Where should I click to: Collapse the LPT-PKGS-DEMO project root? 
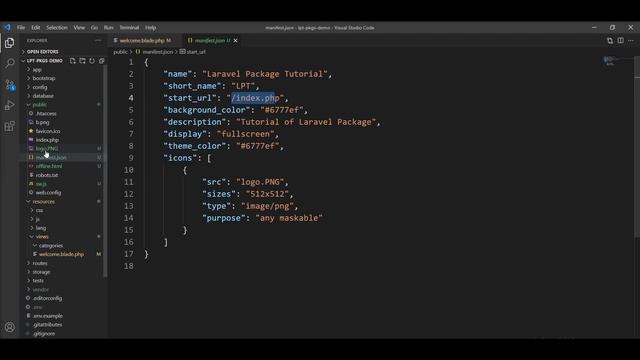click(45, 61)
